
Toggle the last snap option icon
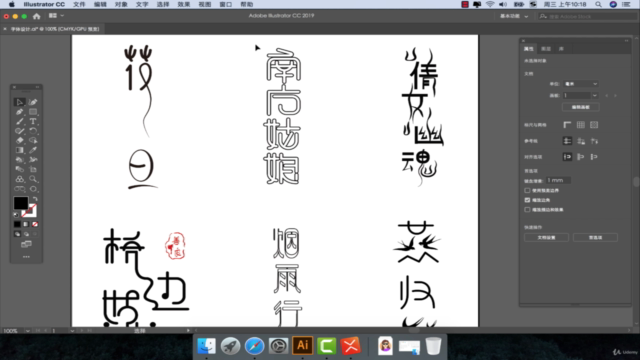pos(594,157)
